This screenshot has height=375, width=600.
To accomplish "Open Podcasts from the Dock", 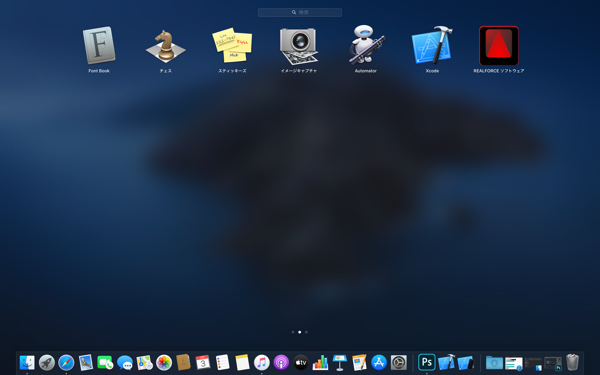I will coord(281,362).
